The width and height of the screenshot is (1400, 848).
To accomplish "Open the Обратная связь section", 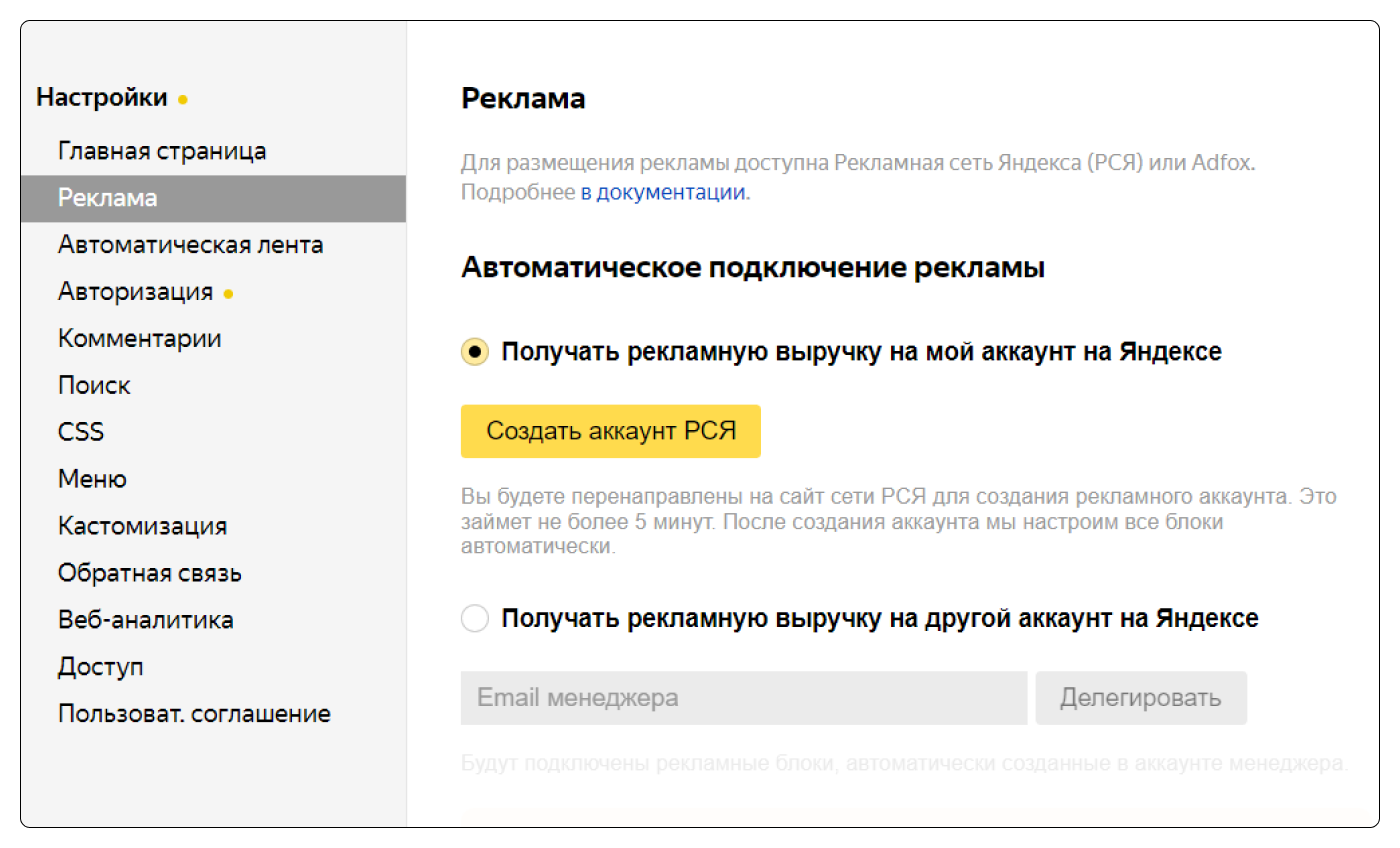I will 150,573.
